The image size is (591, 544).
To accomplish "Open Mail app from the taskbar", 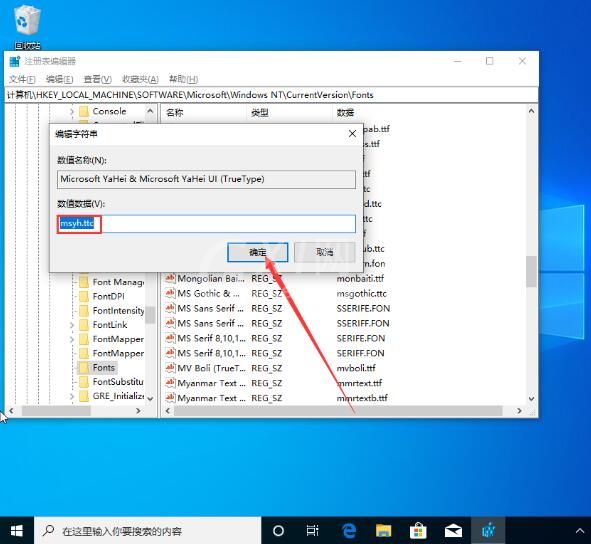I will point(453,531).
